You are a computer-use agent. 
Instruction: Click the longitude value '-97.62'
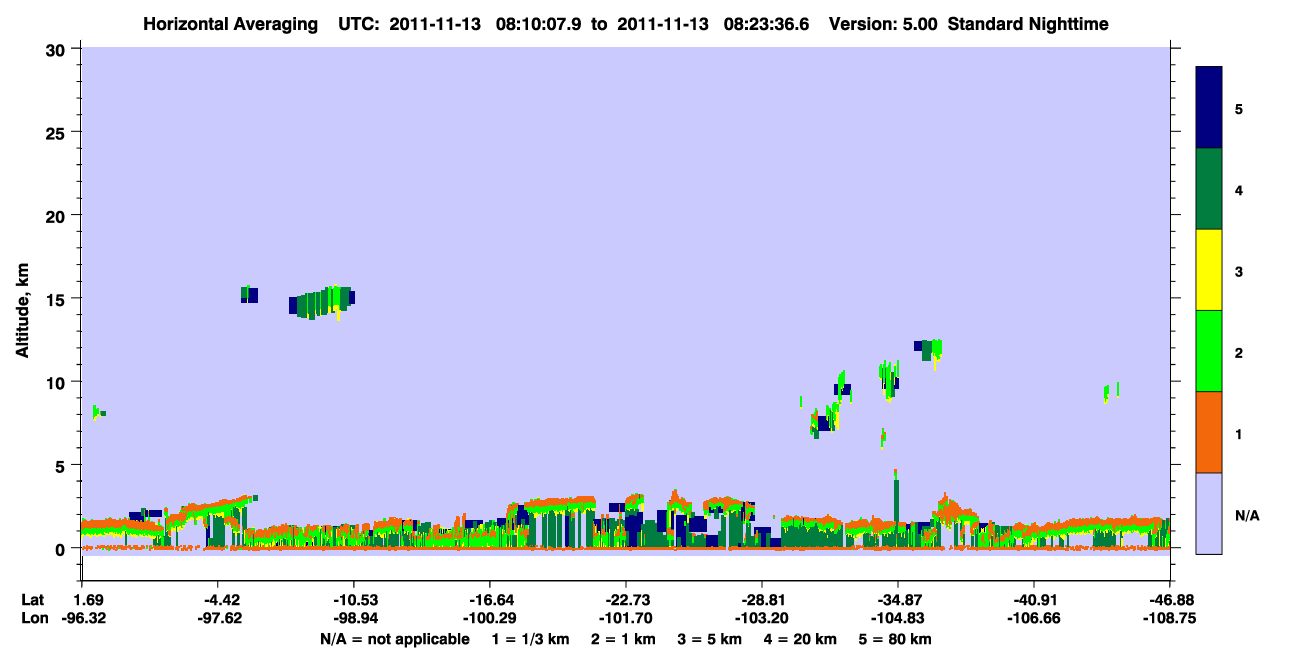click(218, 618)
